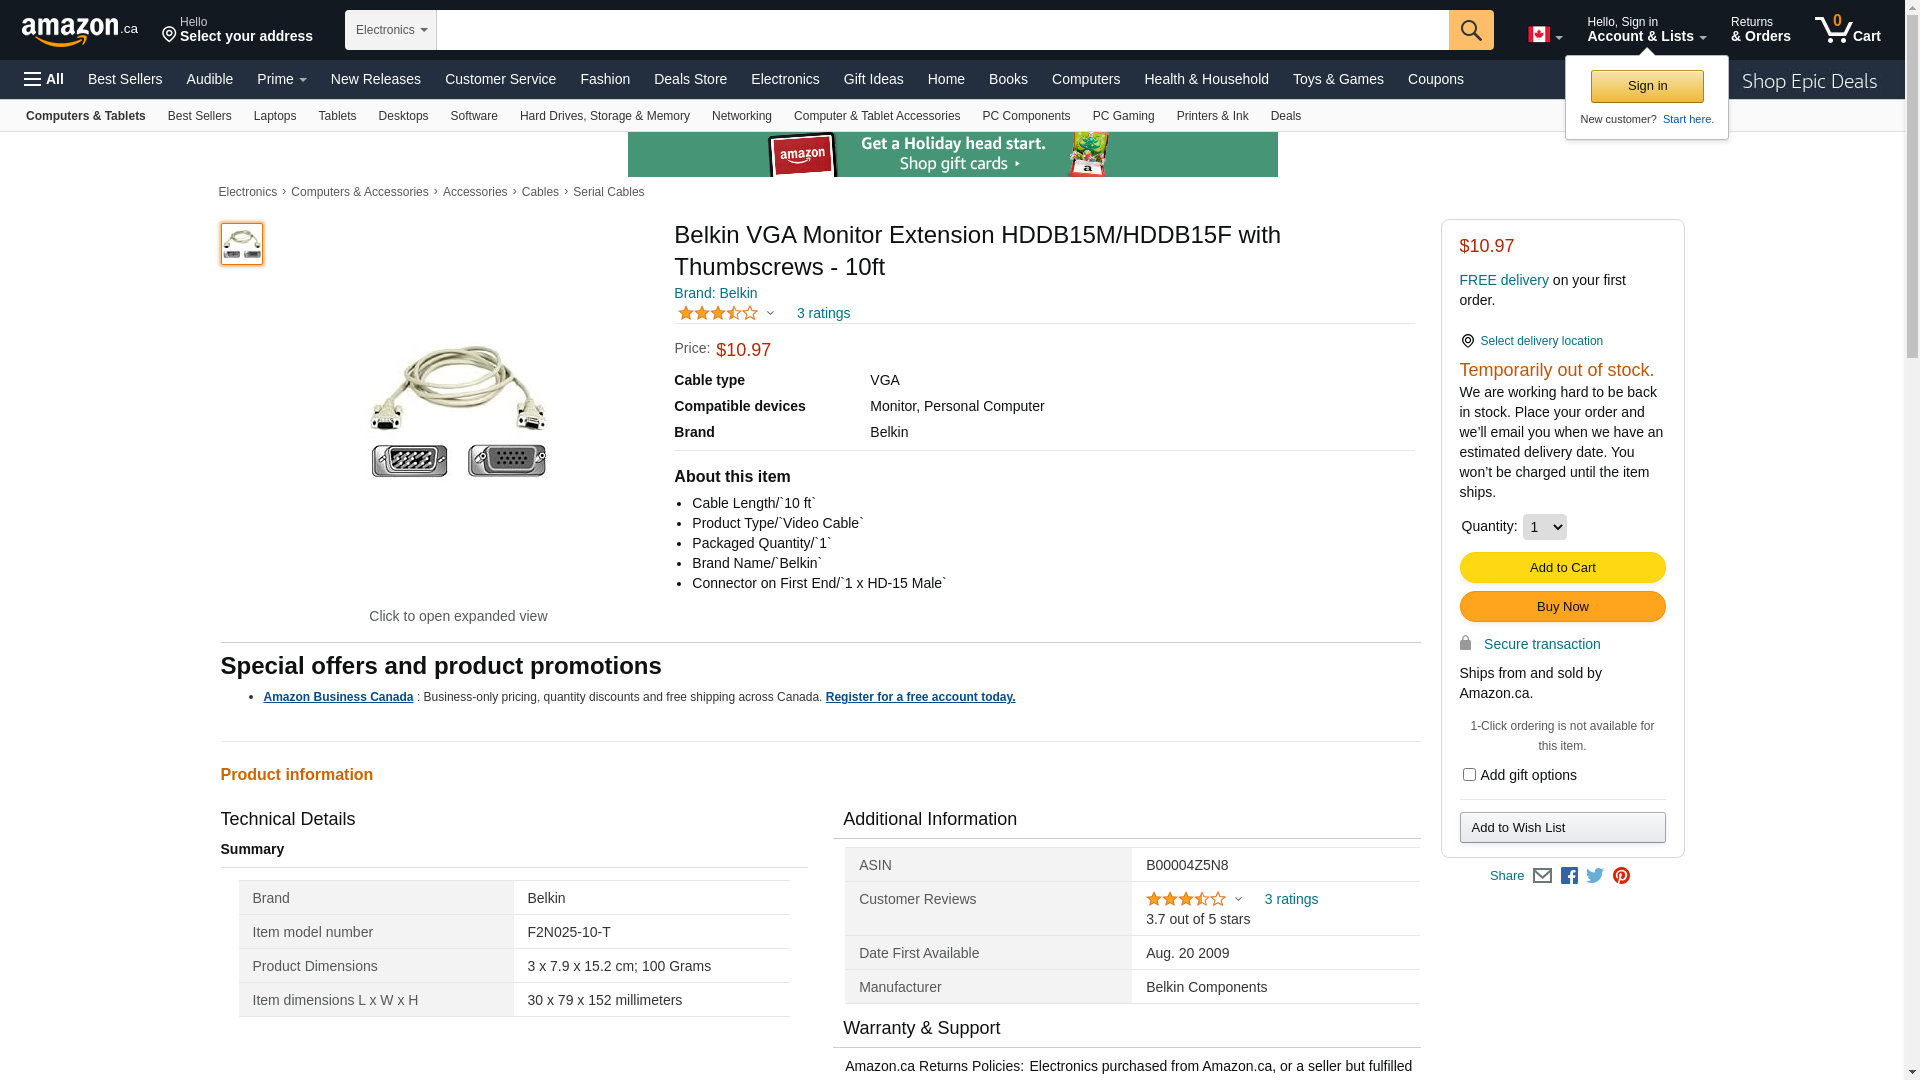Click the main search input field

tap(942, 30)
